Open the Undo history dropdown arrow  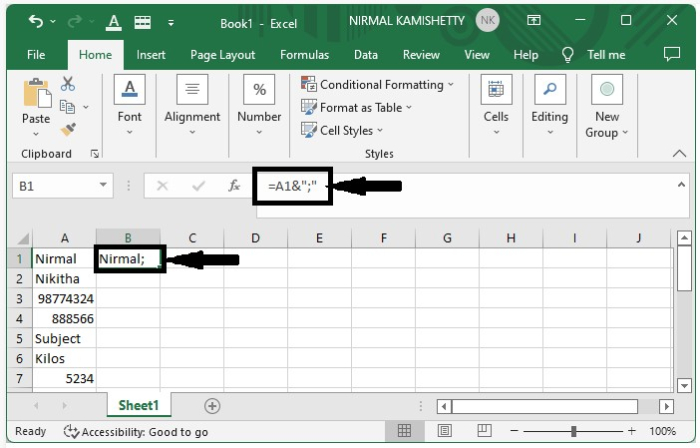pos(53,21)
